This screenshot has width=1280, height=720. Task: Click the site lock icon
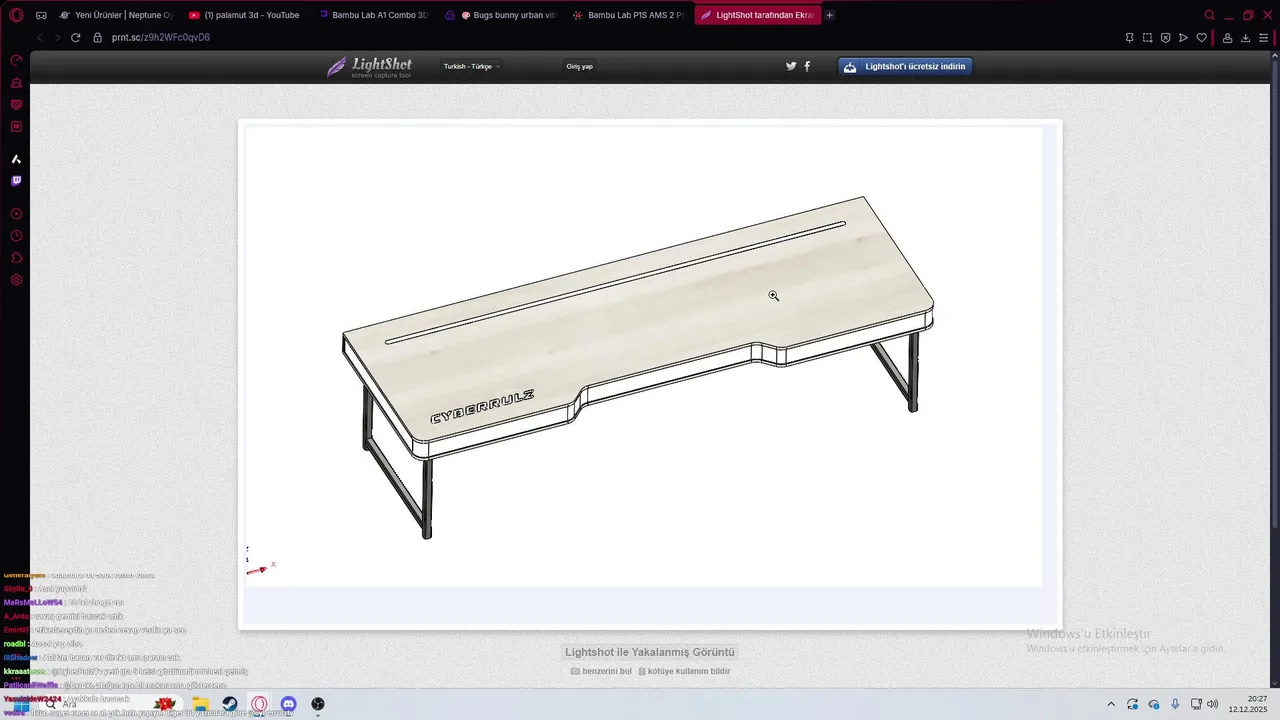pyautogui.click(x=98, y=38)
